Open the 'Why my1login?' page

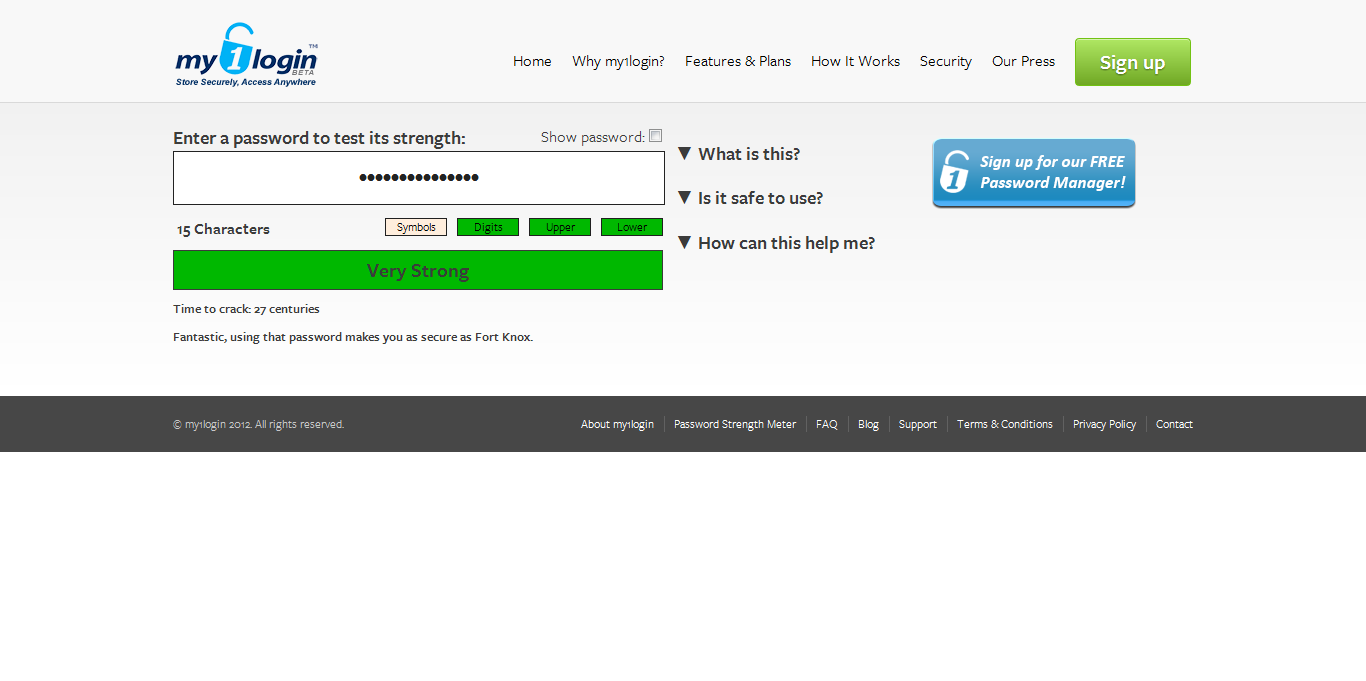(618, 61)
